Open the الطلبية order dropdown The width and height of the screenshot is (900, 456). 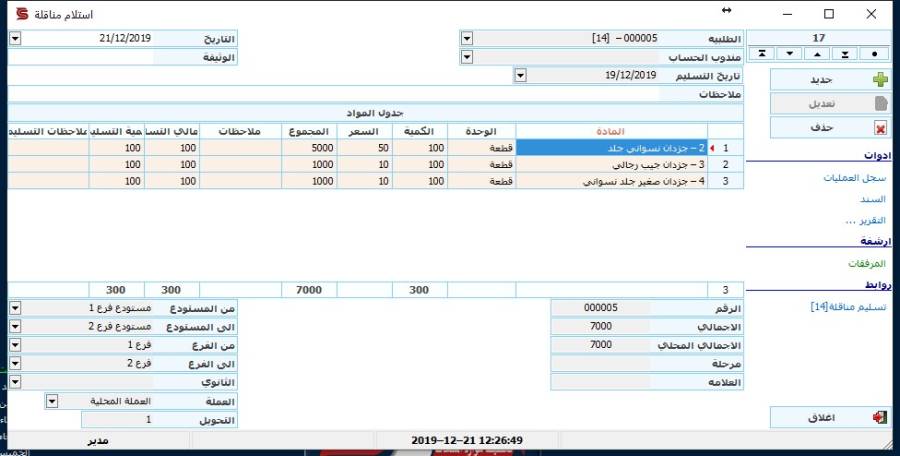coord(467,38)
